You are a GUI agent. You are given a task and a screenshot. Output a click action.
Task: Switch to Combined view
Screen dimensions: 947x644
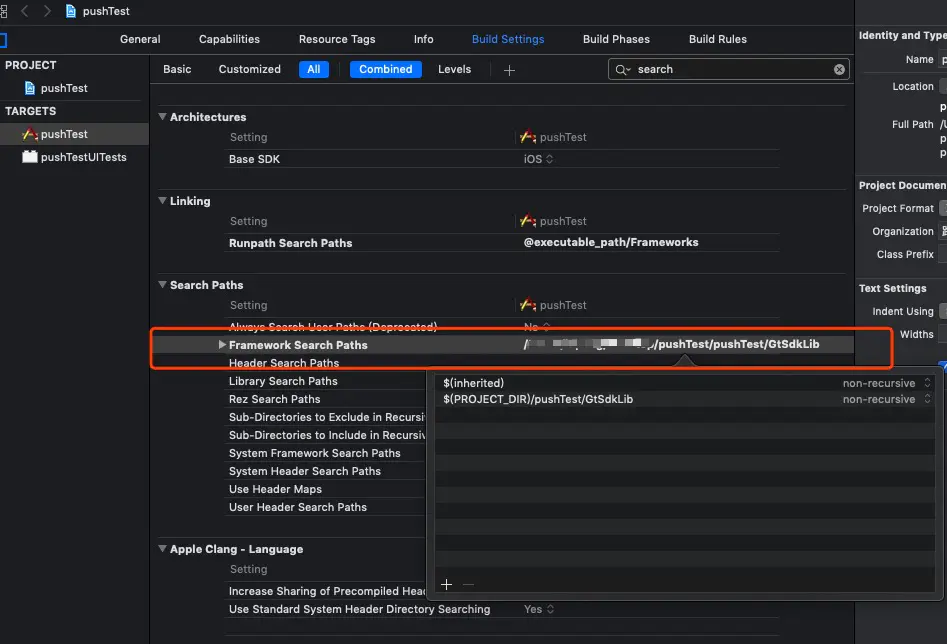tap(385, 69)
